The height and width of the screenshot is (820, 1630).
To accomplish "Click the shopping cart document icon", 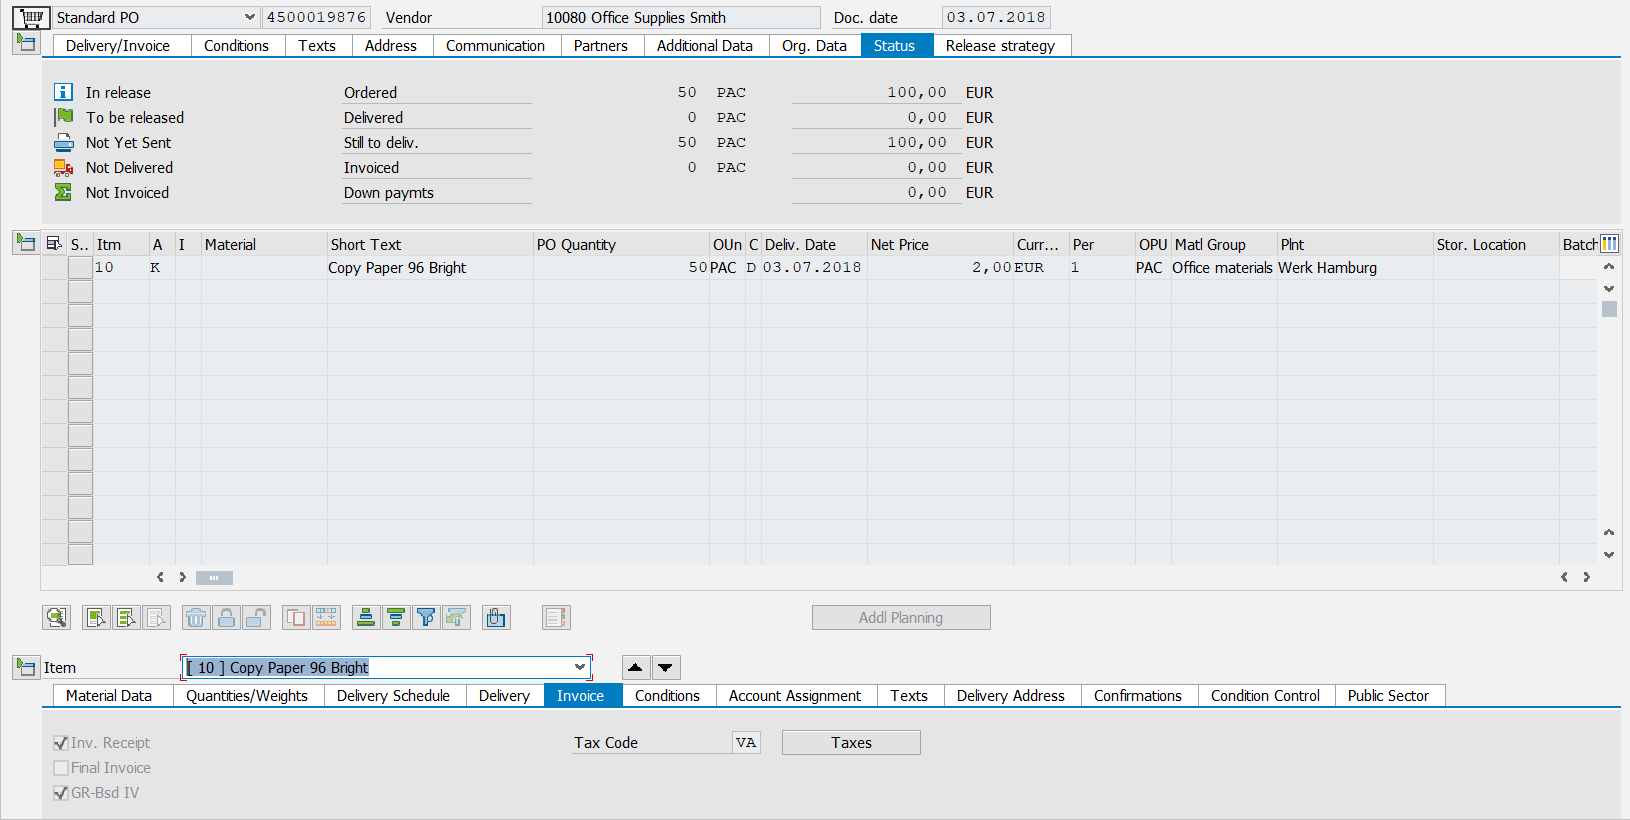I will pyautogui.click(x=31, y=17).
